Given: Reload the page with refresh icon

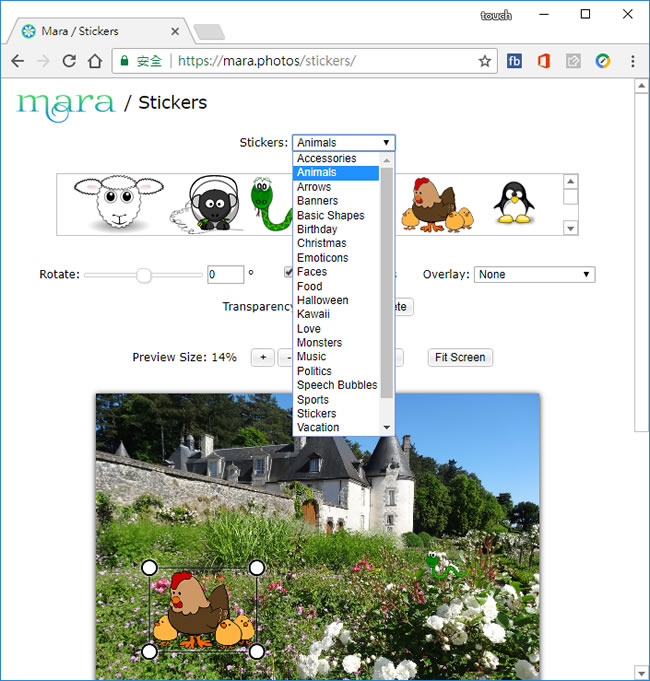Looking at the screenshot, I should [x=69, y=61].
